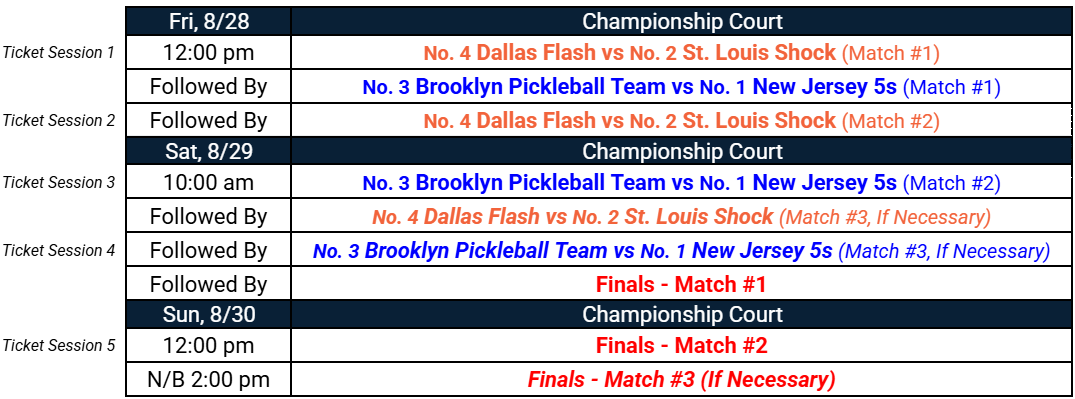The image size is (1075, 399).
Task: Click Dallas Flash Match #3, If Necessary
Action: (681, 217)
